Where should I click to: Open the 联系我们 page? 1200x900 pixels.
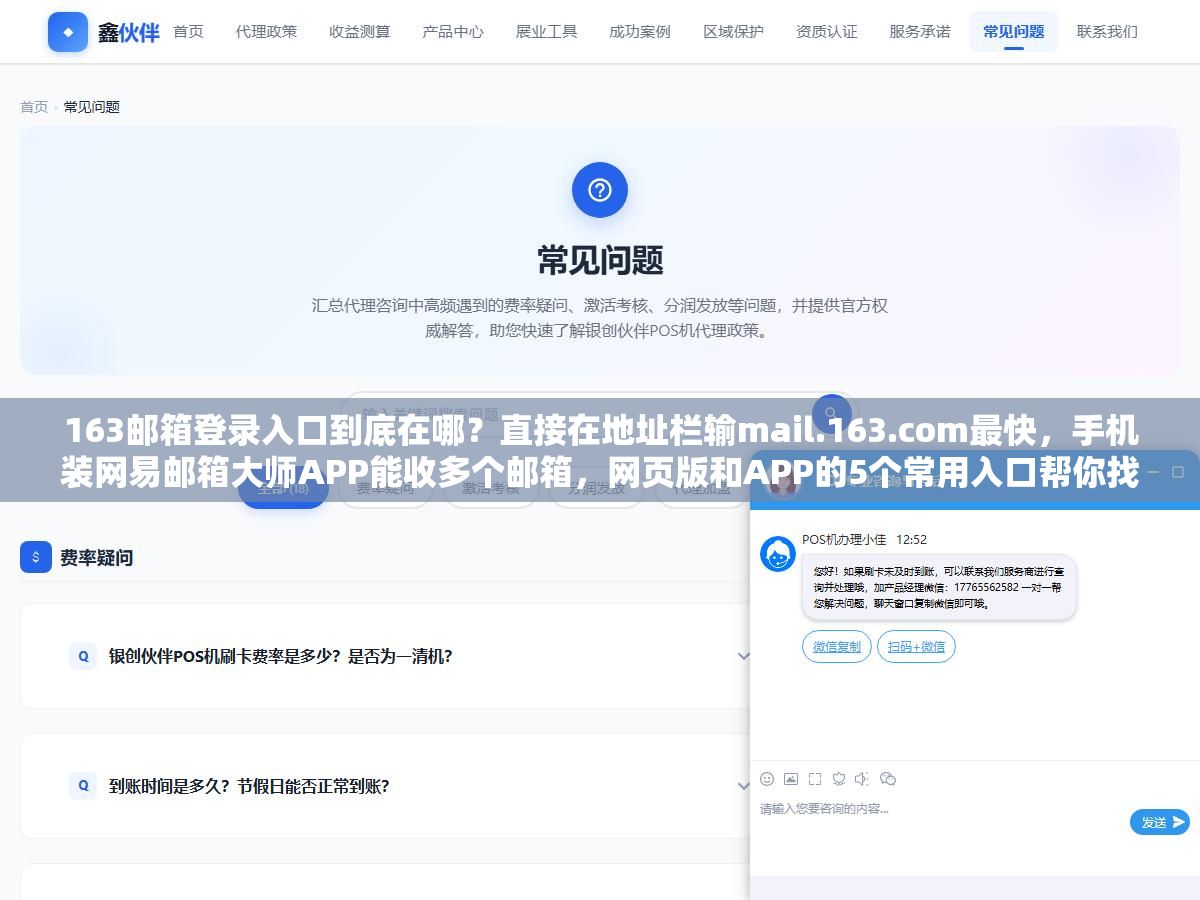pos(1107,32)
